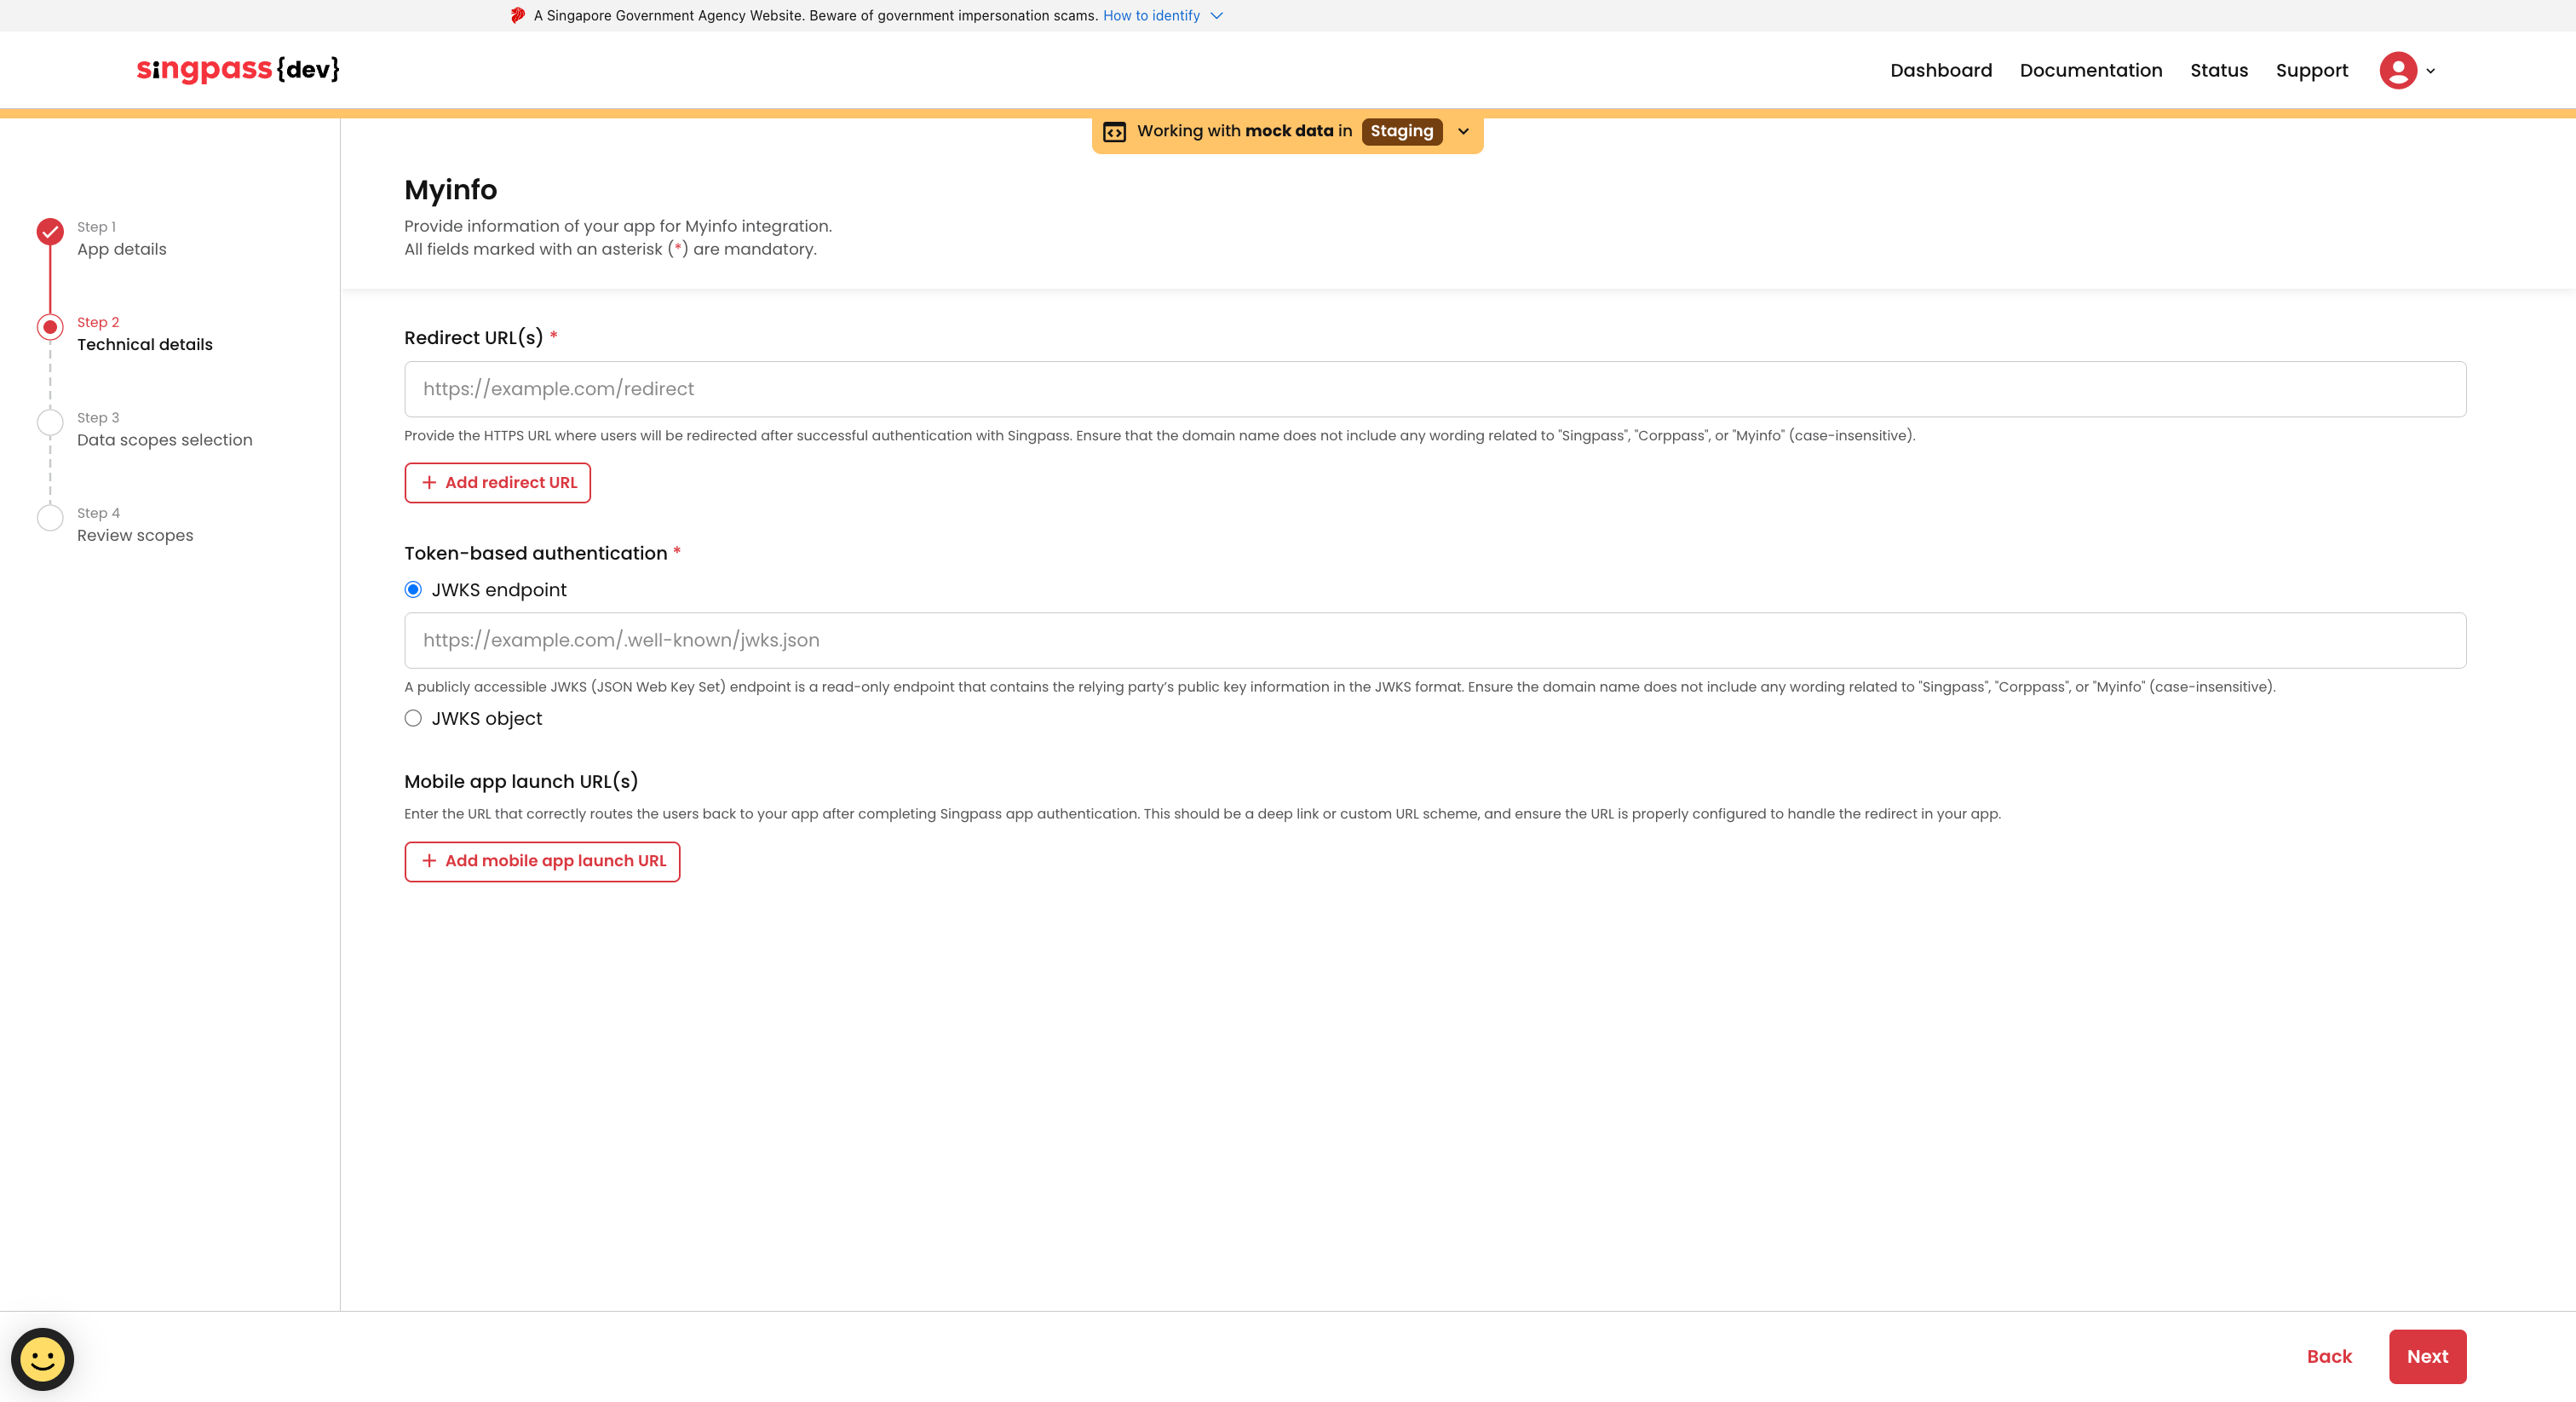Click the Add redirect URL button
This screenshot has height=1402, width=2576.
497,482
